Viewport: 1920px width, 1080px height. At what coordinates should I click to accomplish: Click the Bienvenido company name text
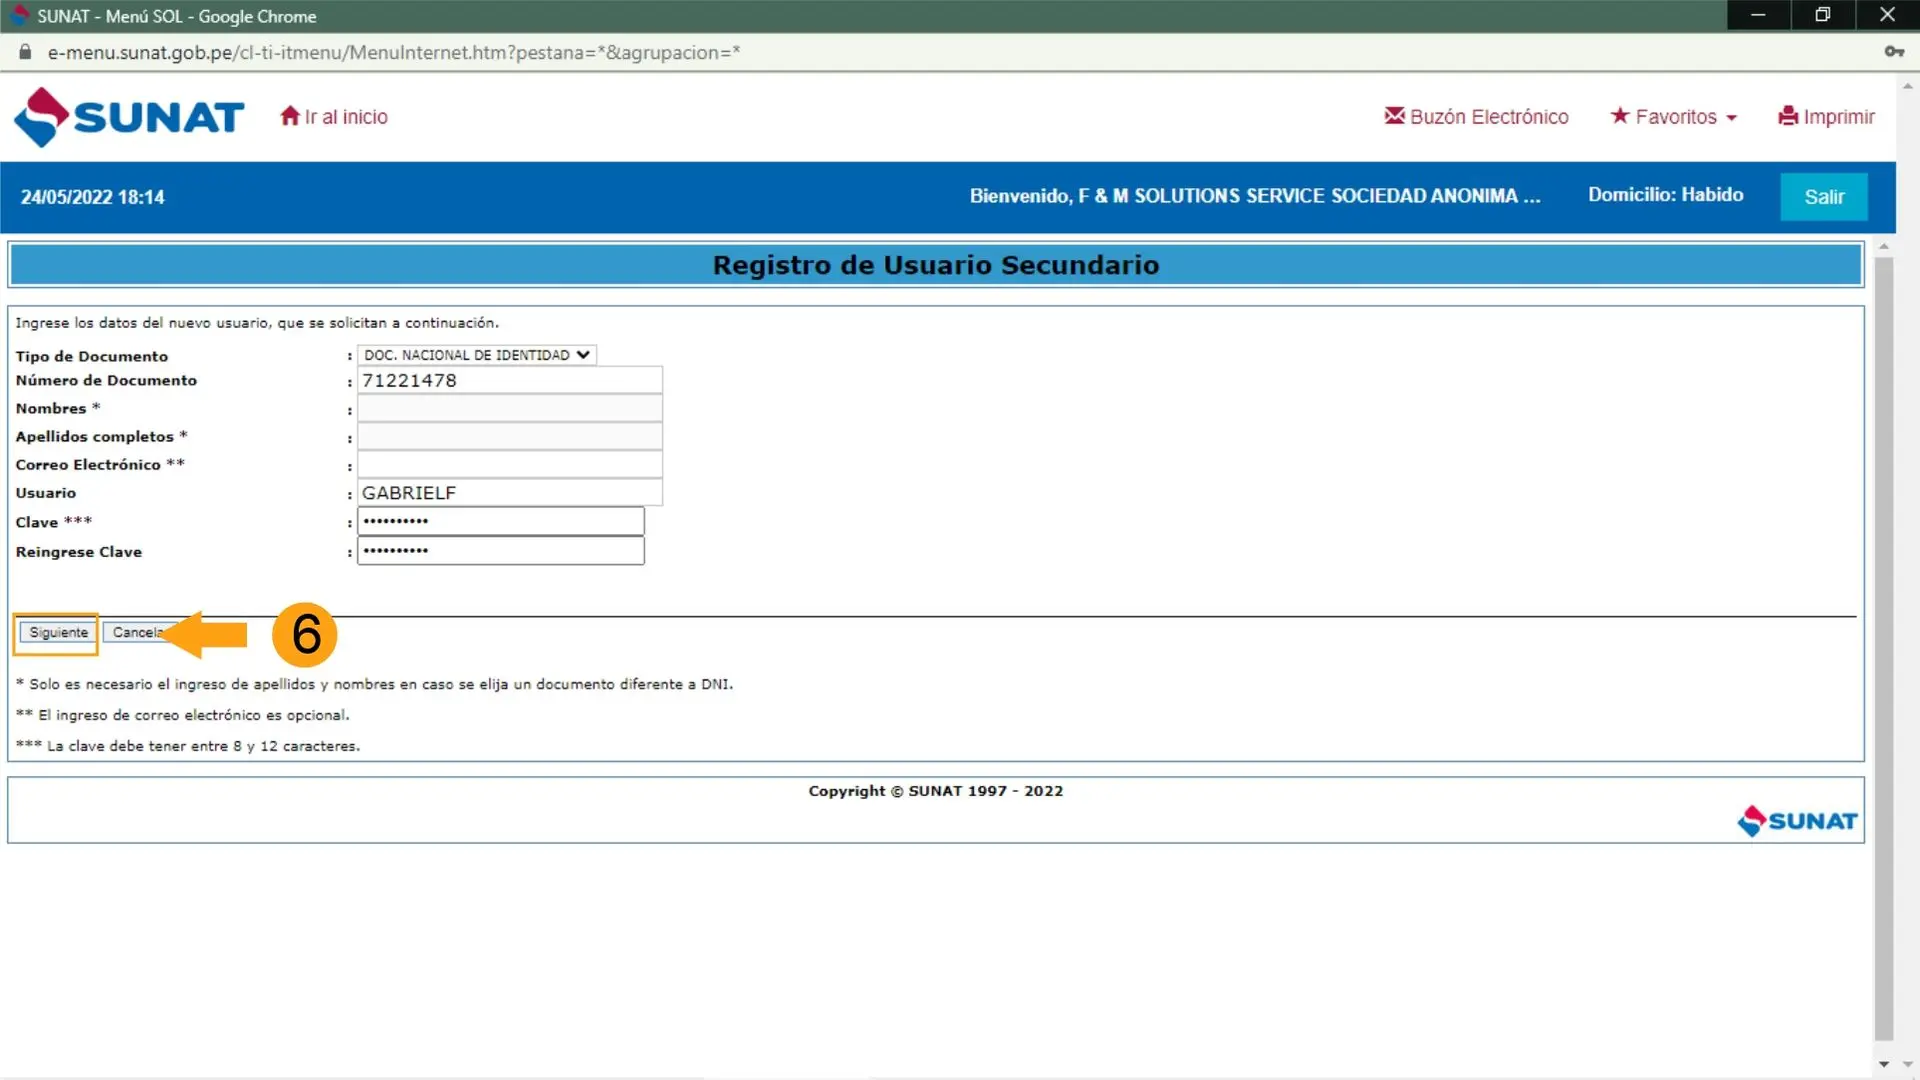(x=1255, y=196)
